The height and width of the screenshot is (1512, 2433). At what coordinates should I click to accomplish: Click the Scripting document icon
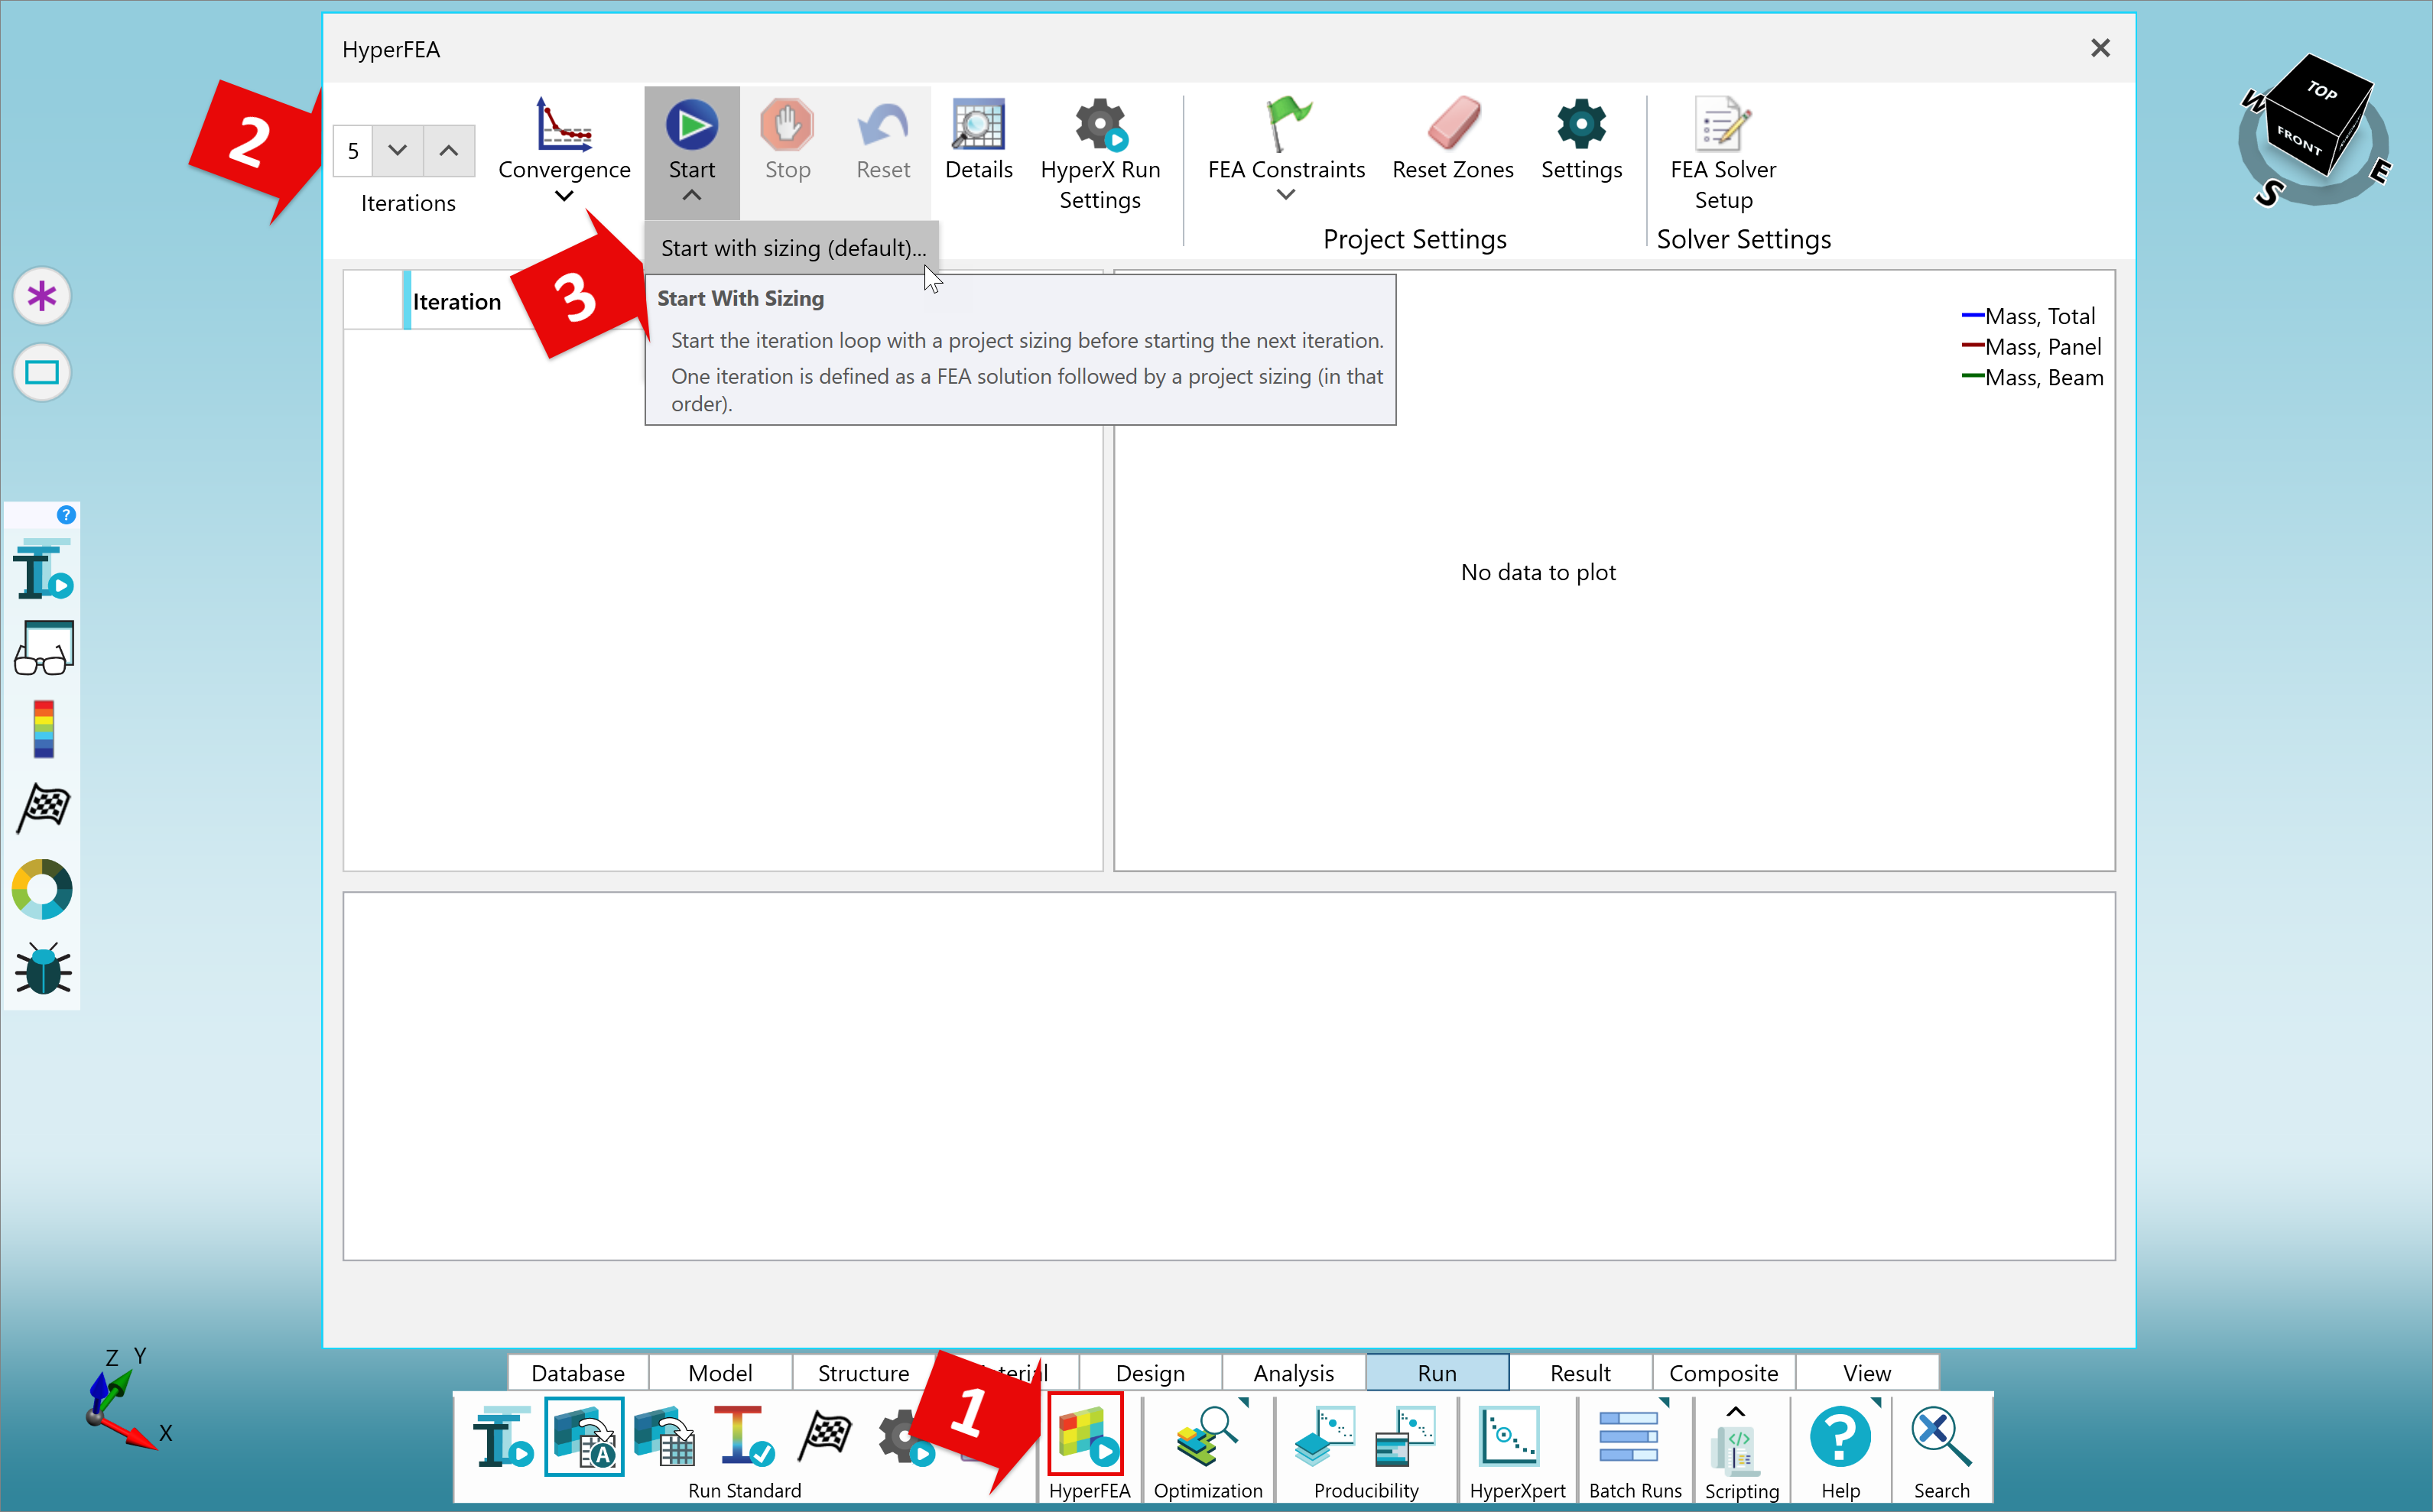pos(1736,1449)
